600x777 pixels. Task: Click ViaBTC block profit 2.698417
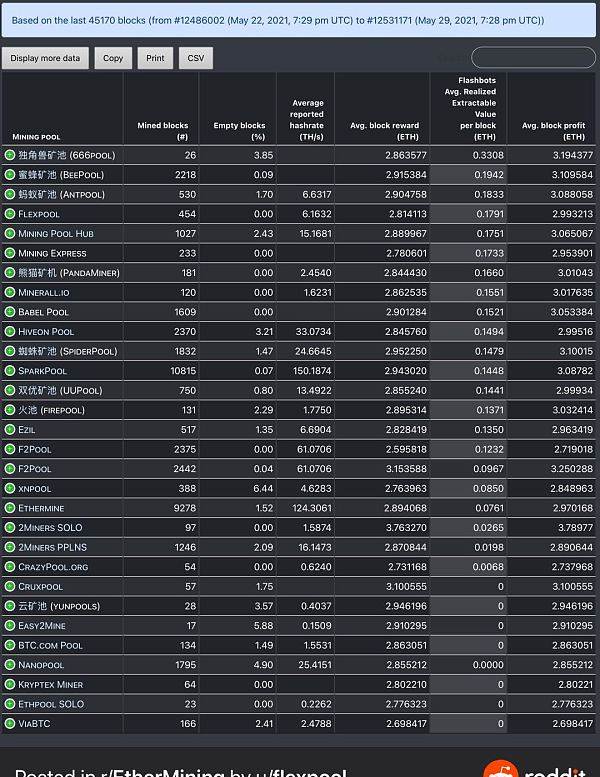[x=572, y=723]
